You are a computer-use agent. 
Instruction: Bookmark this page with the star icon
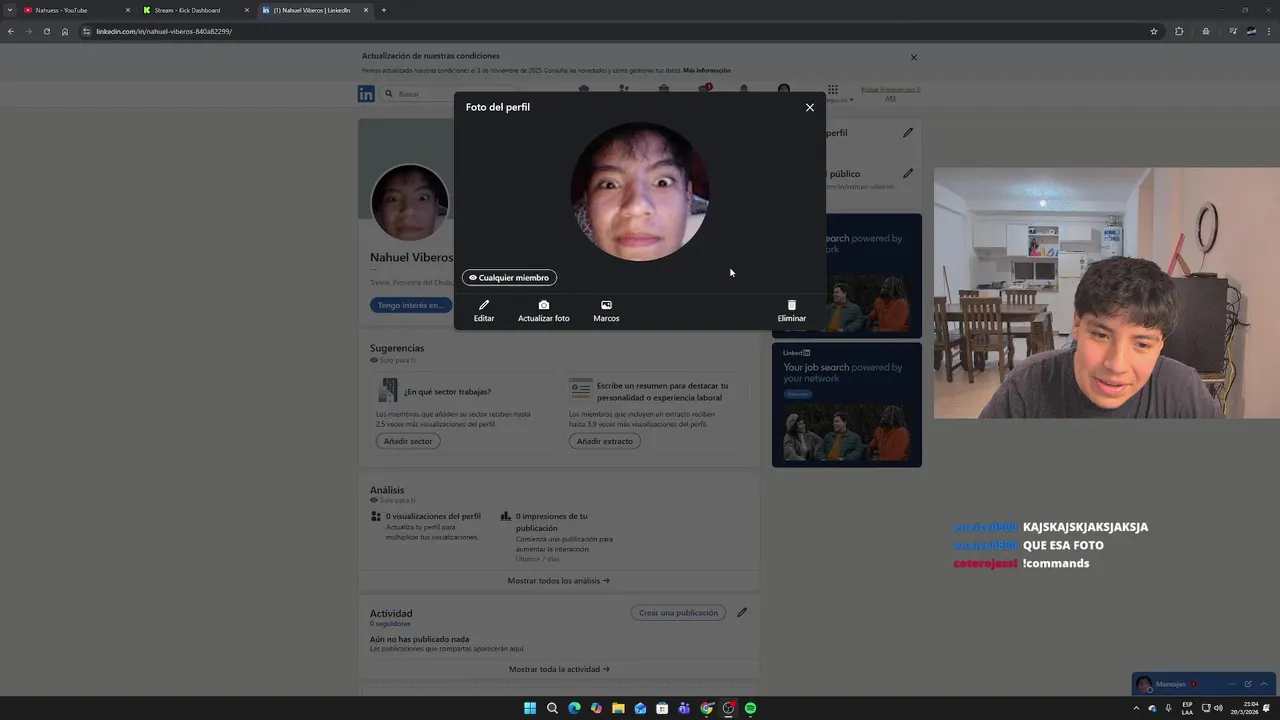[1154, 31]
